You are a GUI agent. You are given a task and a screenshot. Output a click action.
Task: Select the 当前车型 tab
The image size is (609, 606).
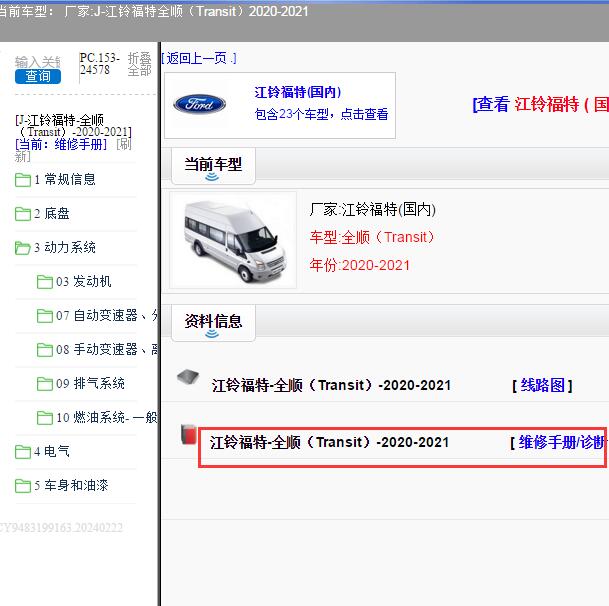pyautogui.click(x=213, y=166)
